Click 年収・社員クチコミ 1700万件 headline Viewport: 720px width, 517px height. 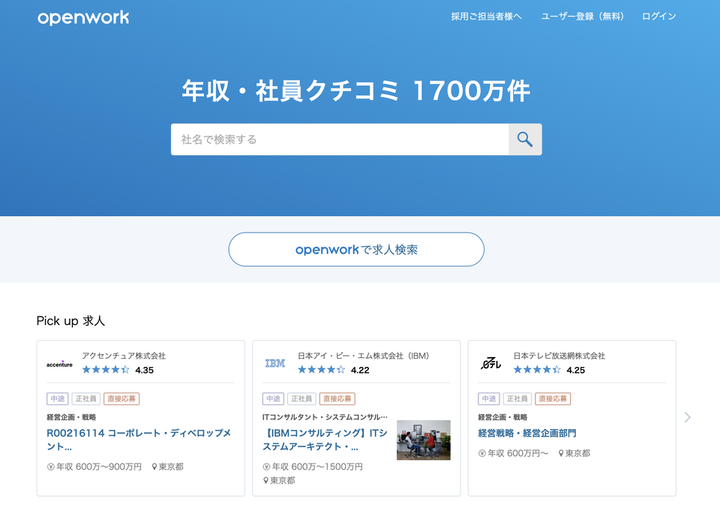356,90
